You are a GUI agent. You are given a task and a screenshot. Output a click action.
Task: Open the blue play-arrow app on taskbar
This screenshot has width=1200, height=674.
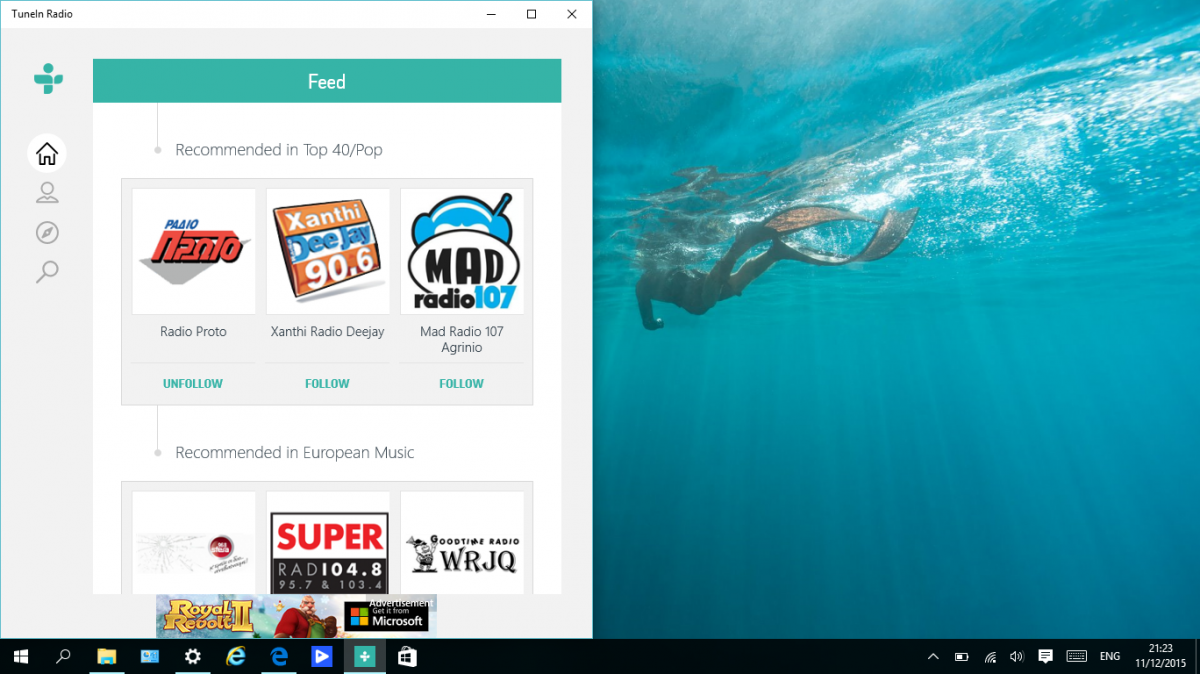322,657
